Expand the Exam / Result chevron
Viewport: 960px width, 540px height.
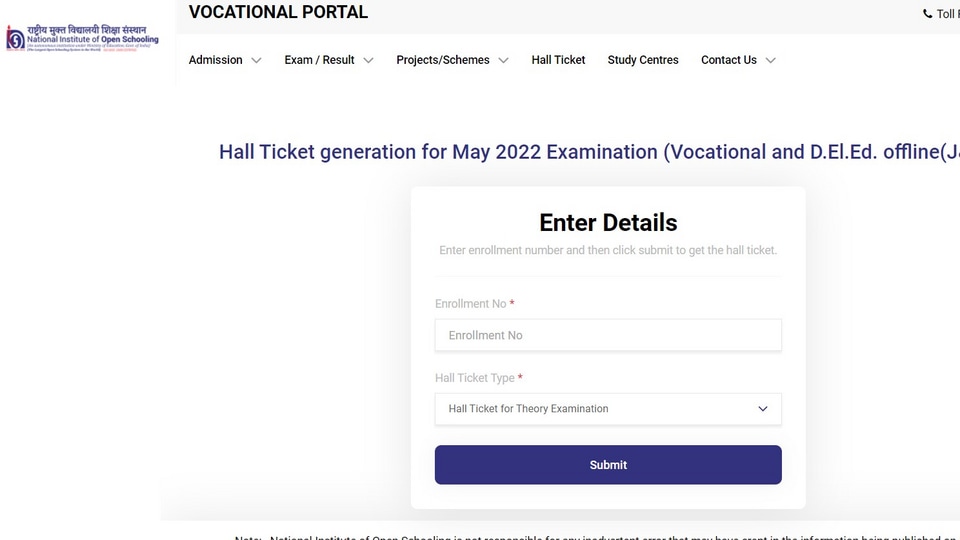pyautogui.click(x=369, y=60)
